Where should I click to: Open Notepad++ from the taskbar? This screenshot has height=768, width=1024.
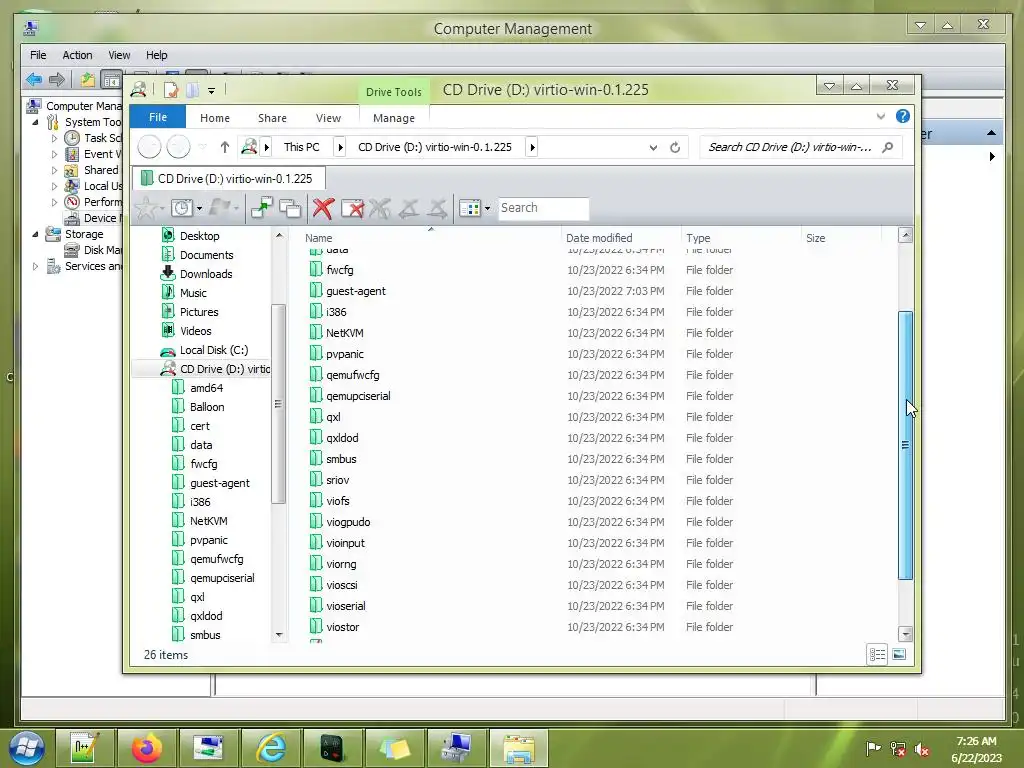click(85, 748)
